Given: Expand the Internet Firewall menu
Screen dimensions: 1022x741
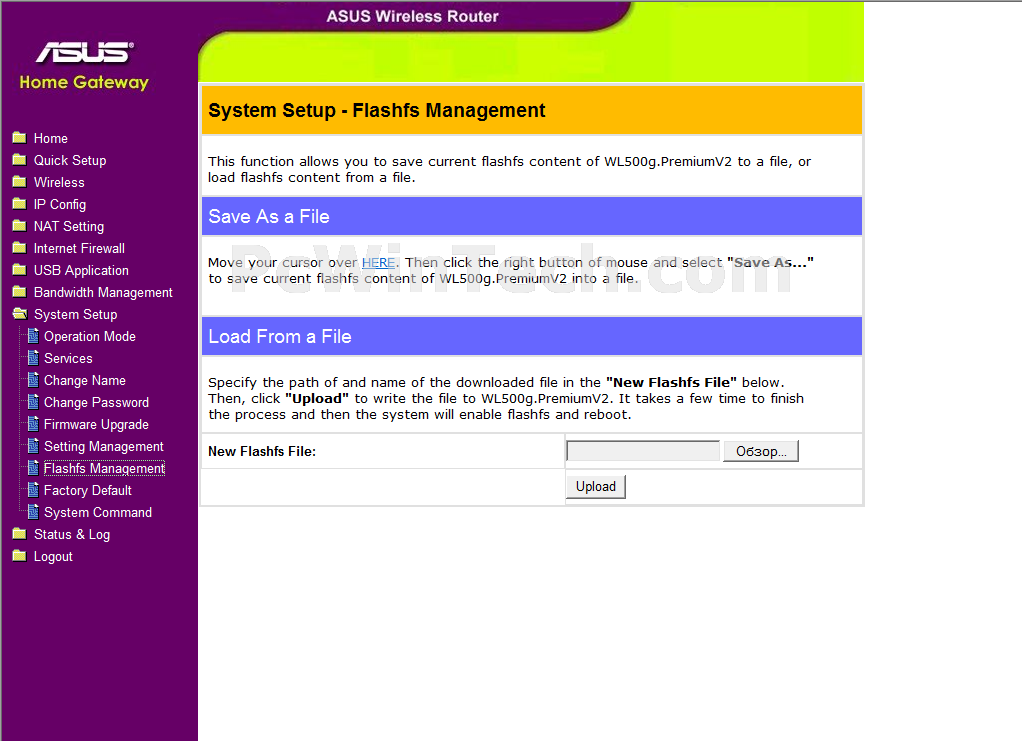Looking at the screenshot, I should pos(80,248).
